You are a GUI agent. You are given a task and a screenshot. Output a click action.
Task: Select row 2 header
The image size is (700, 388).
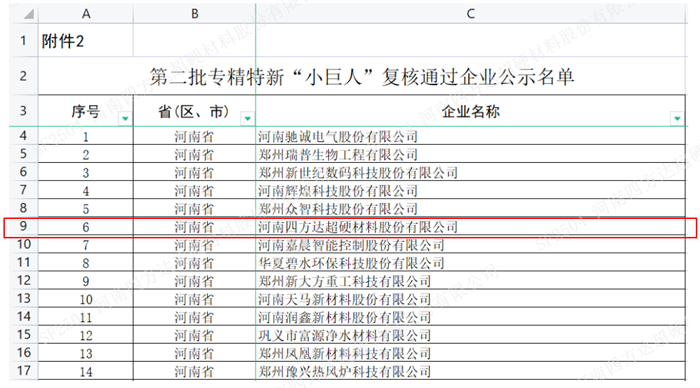click(23, 76)
